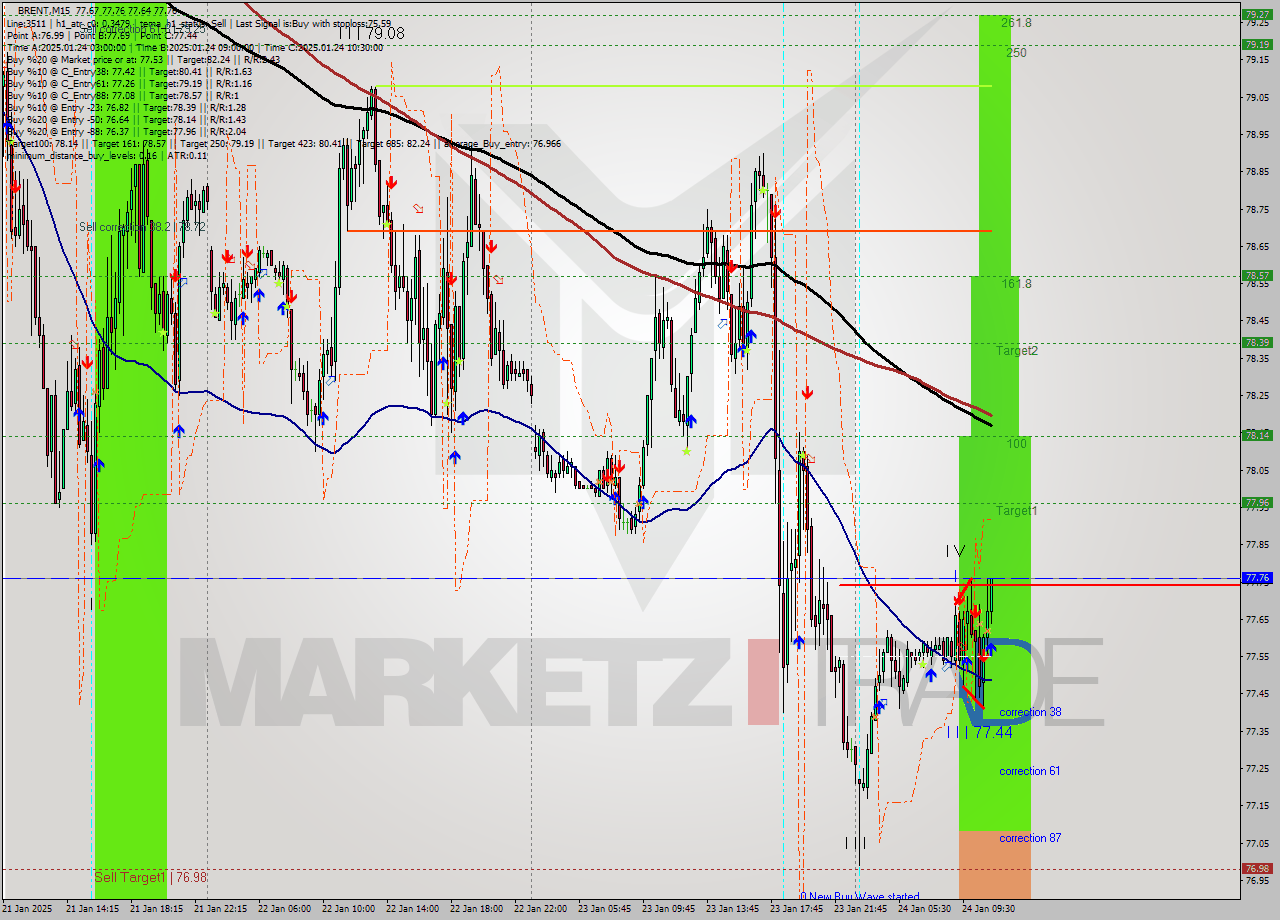Click the Target1 label on the chart
This screenshot has width=1280, height=920.
pyautogui.click(x=1016, y=511)
